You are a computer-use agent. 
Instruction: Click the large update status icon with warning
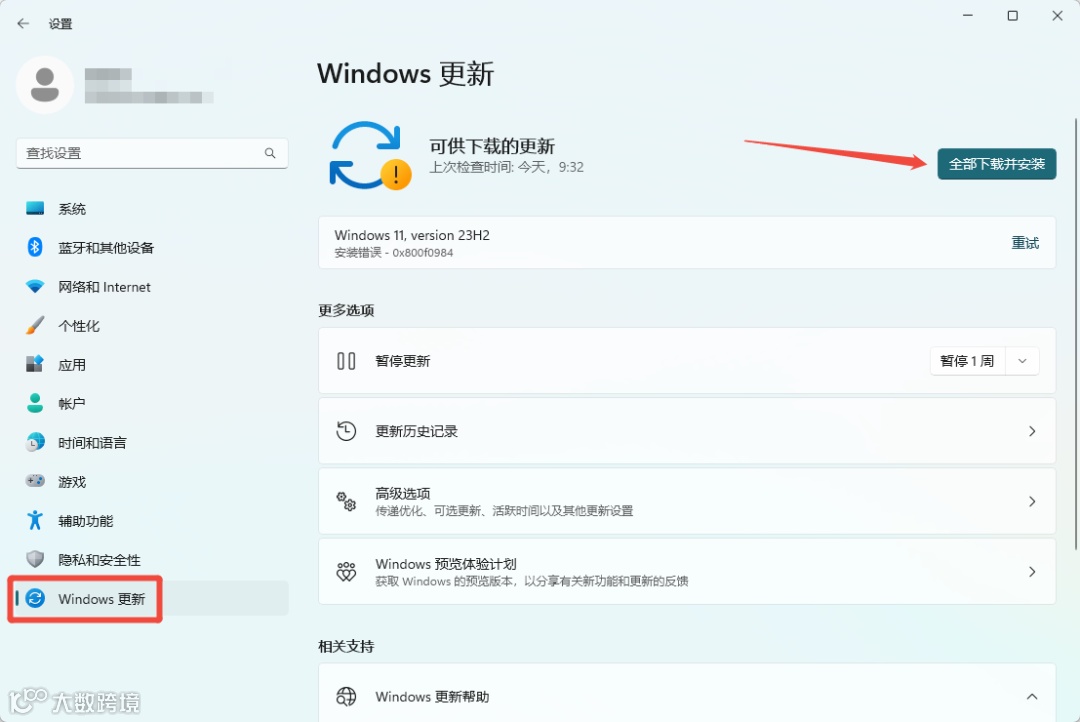(x=370, y=156)
